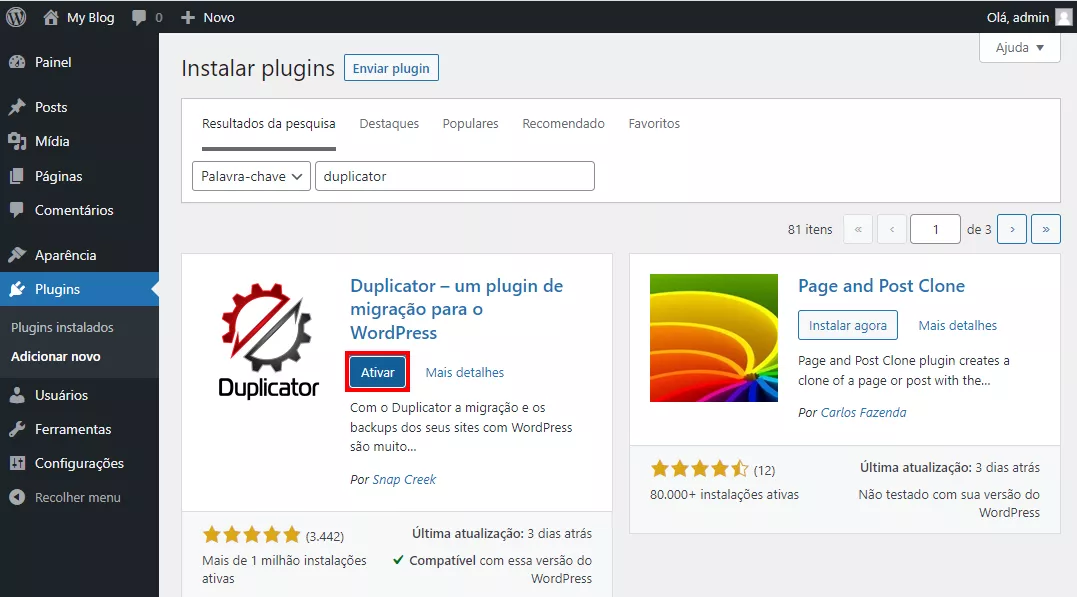Click Instalar agora for Page and Post Clone

point(848,326)
